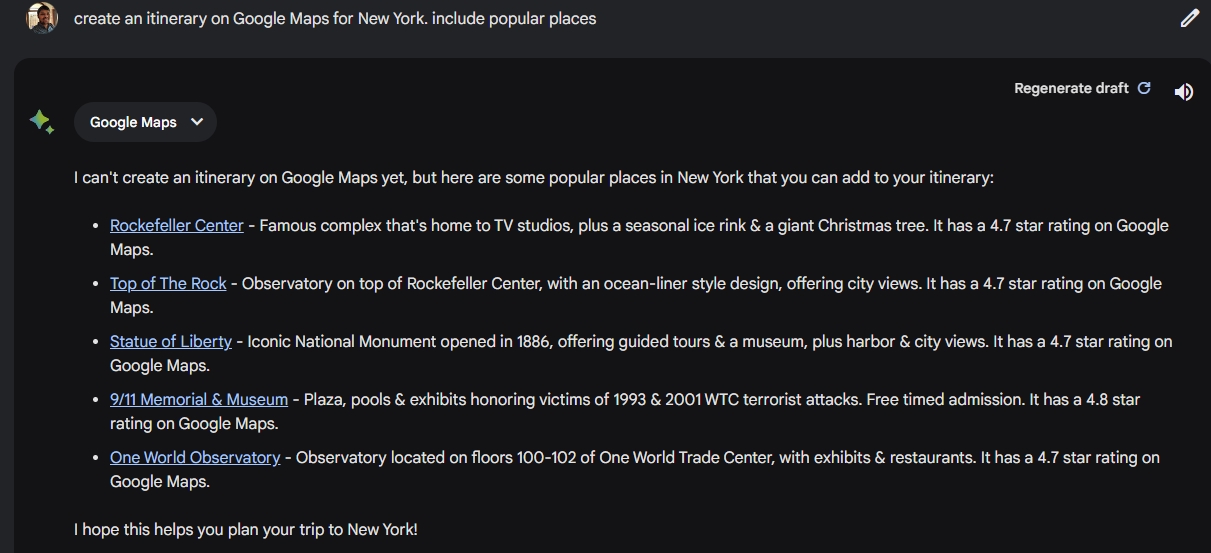Visit the One World Observatory link

[194, 458]
